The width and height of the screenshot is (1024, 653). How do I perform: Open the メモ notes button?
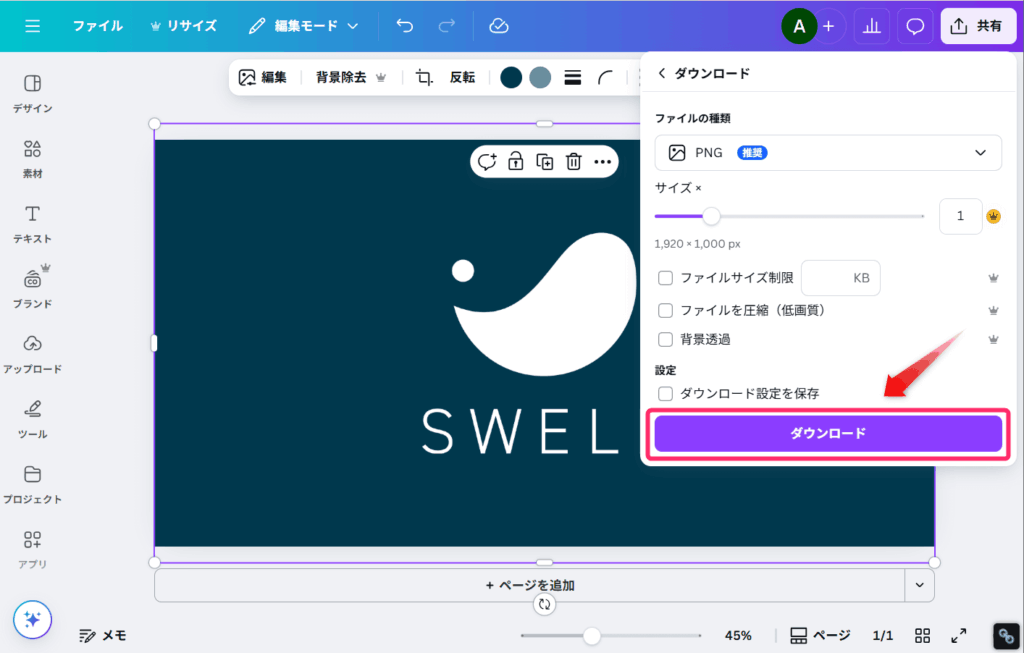(x=103, y=635)
